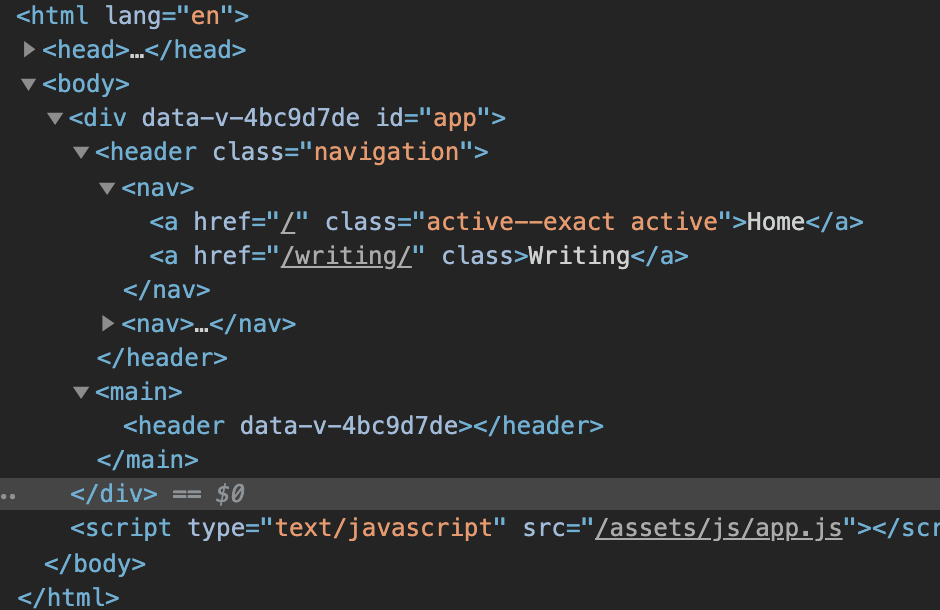Select the html lang="en" opening tag
Image resolution: width=940 pixels, height=610 pixels.
(x=132, y=16)
